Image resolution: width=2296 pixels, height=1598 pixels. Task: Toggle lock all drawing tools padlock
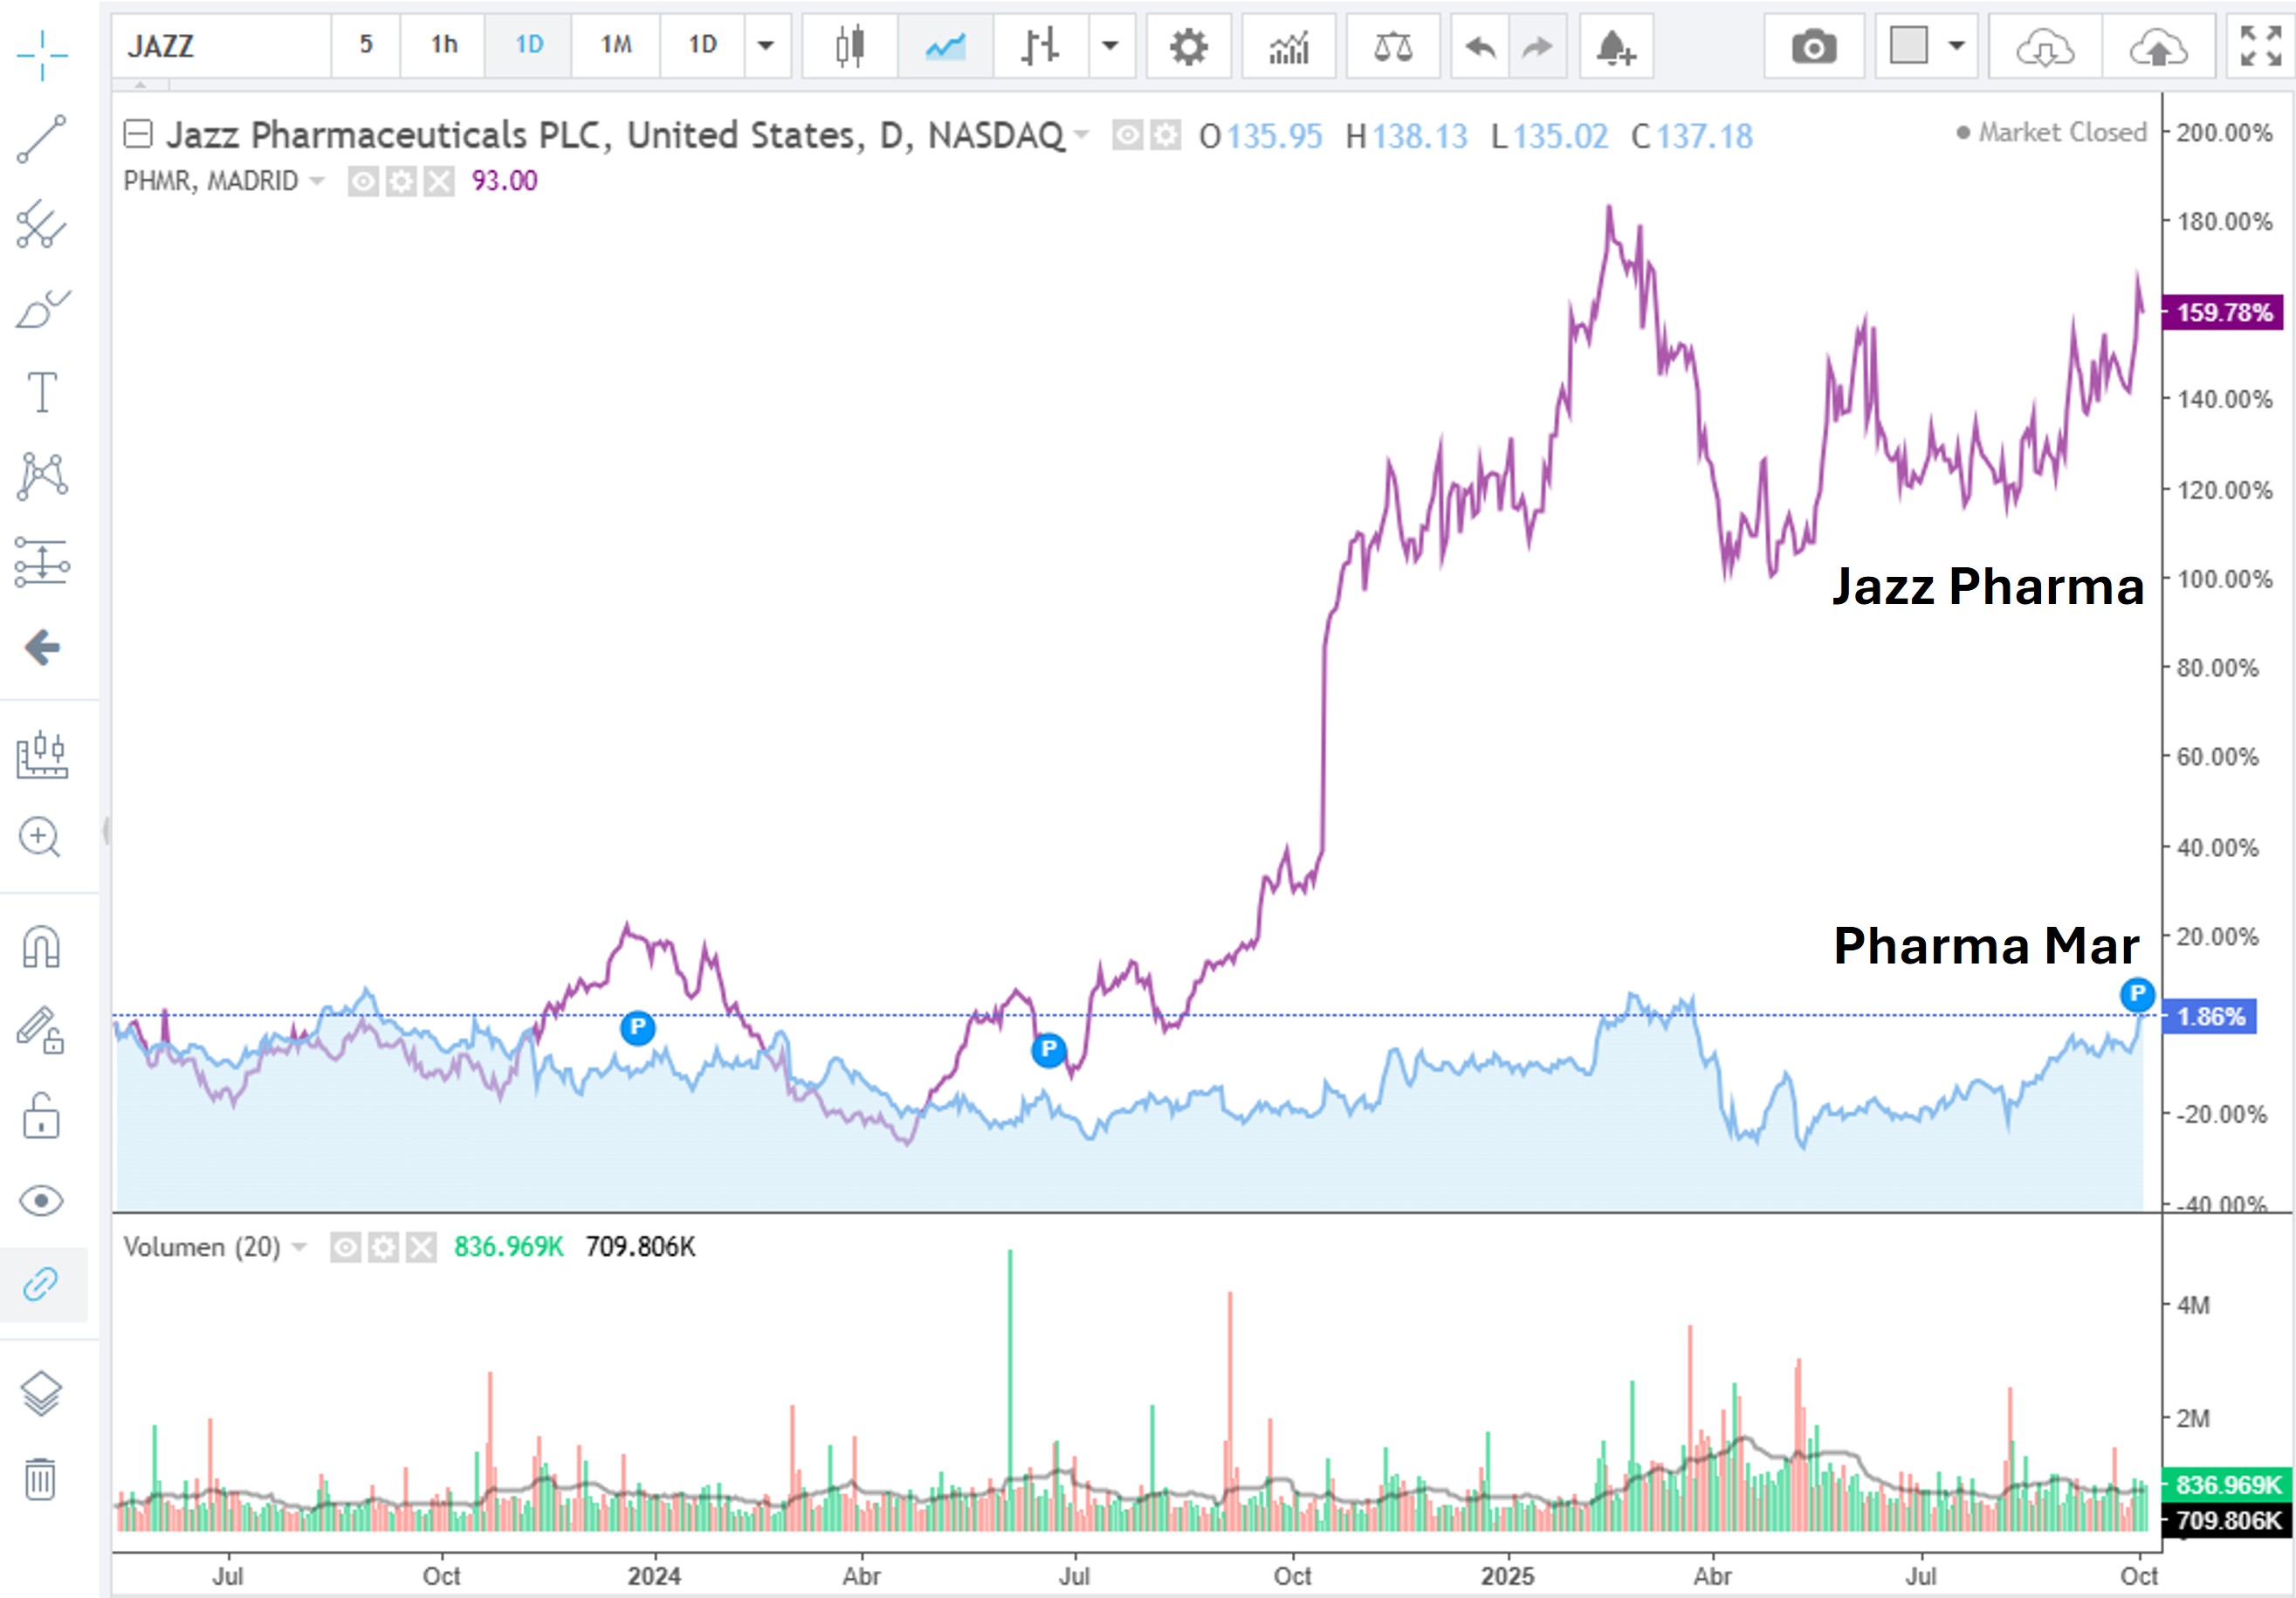41,1116
